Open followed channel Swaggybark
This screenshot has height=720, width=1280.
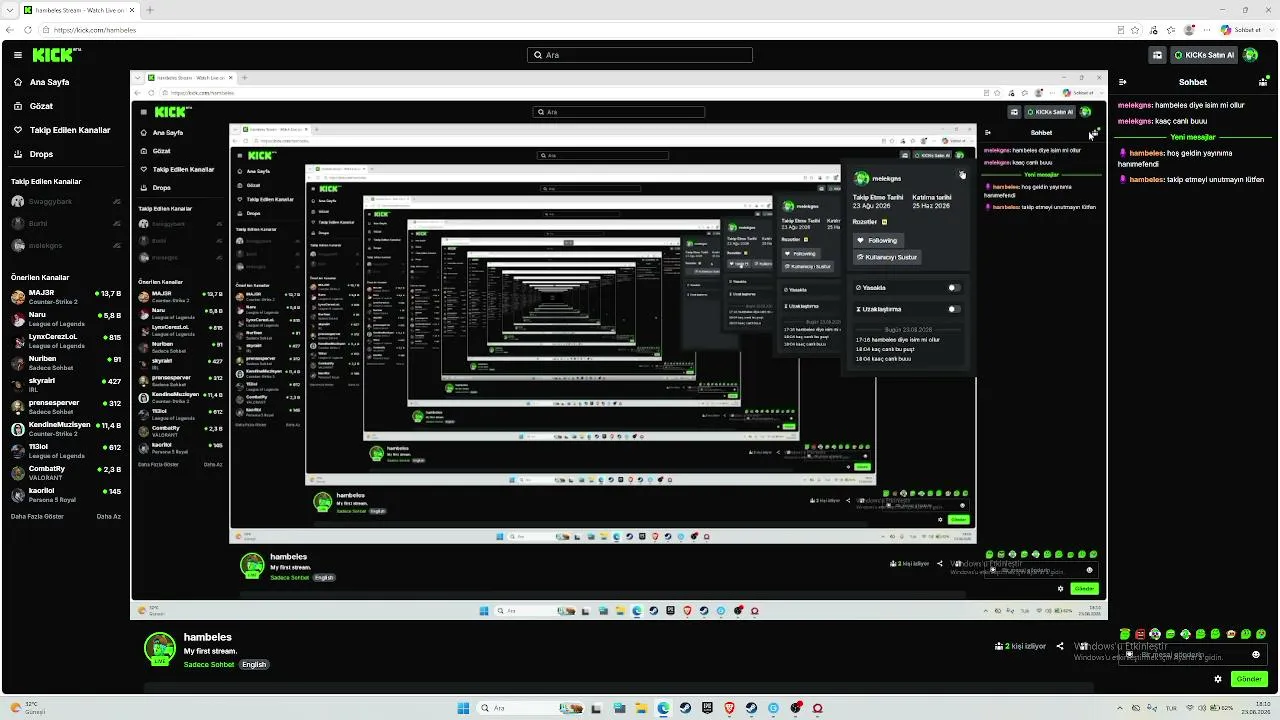point(66,201)
